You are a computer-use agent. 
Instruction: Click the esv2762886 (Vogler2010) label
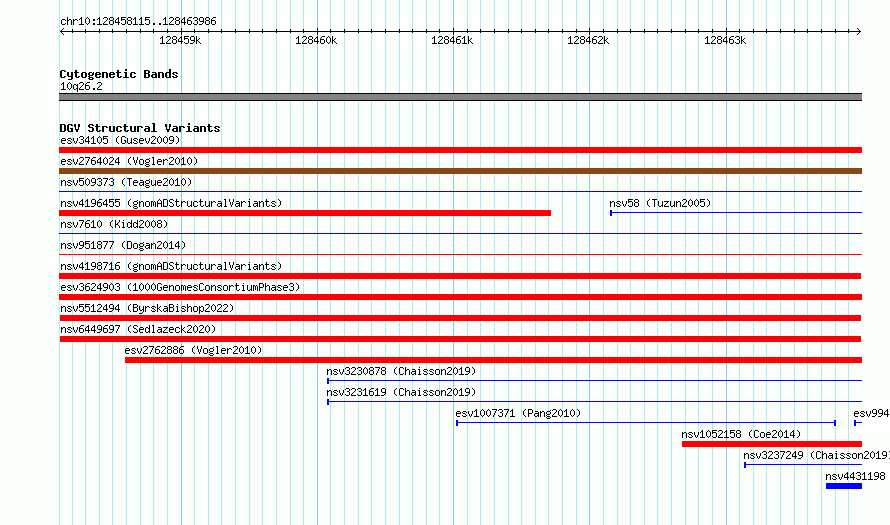click(194, 350)
